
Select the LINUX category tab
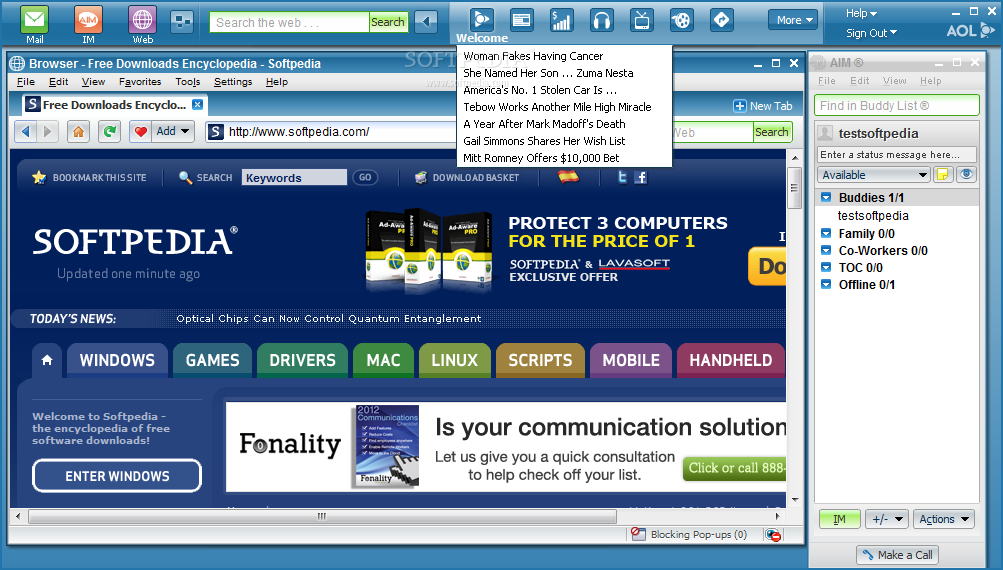pos(454,360)
